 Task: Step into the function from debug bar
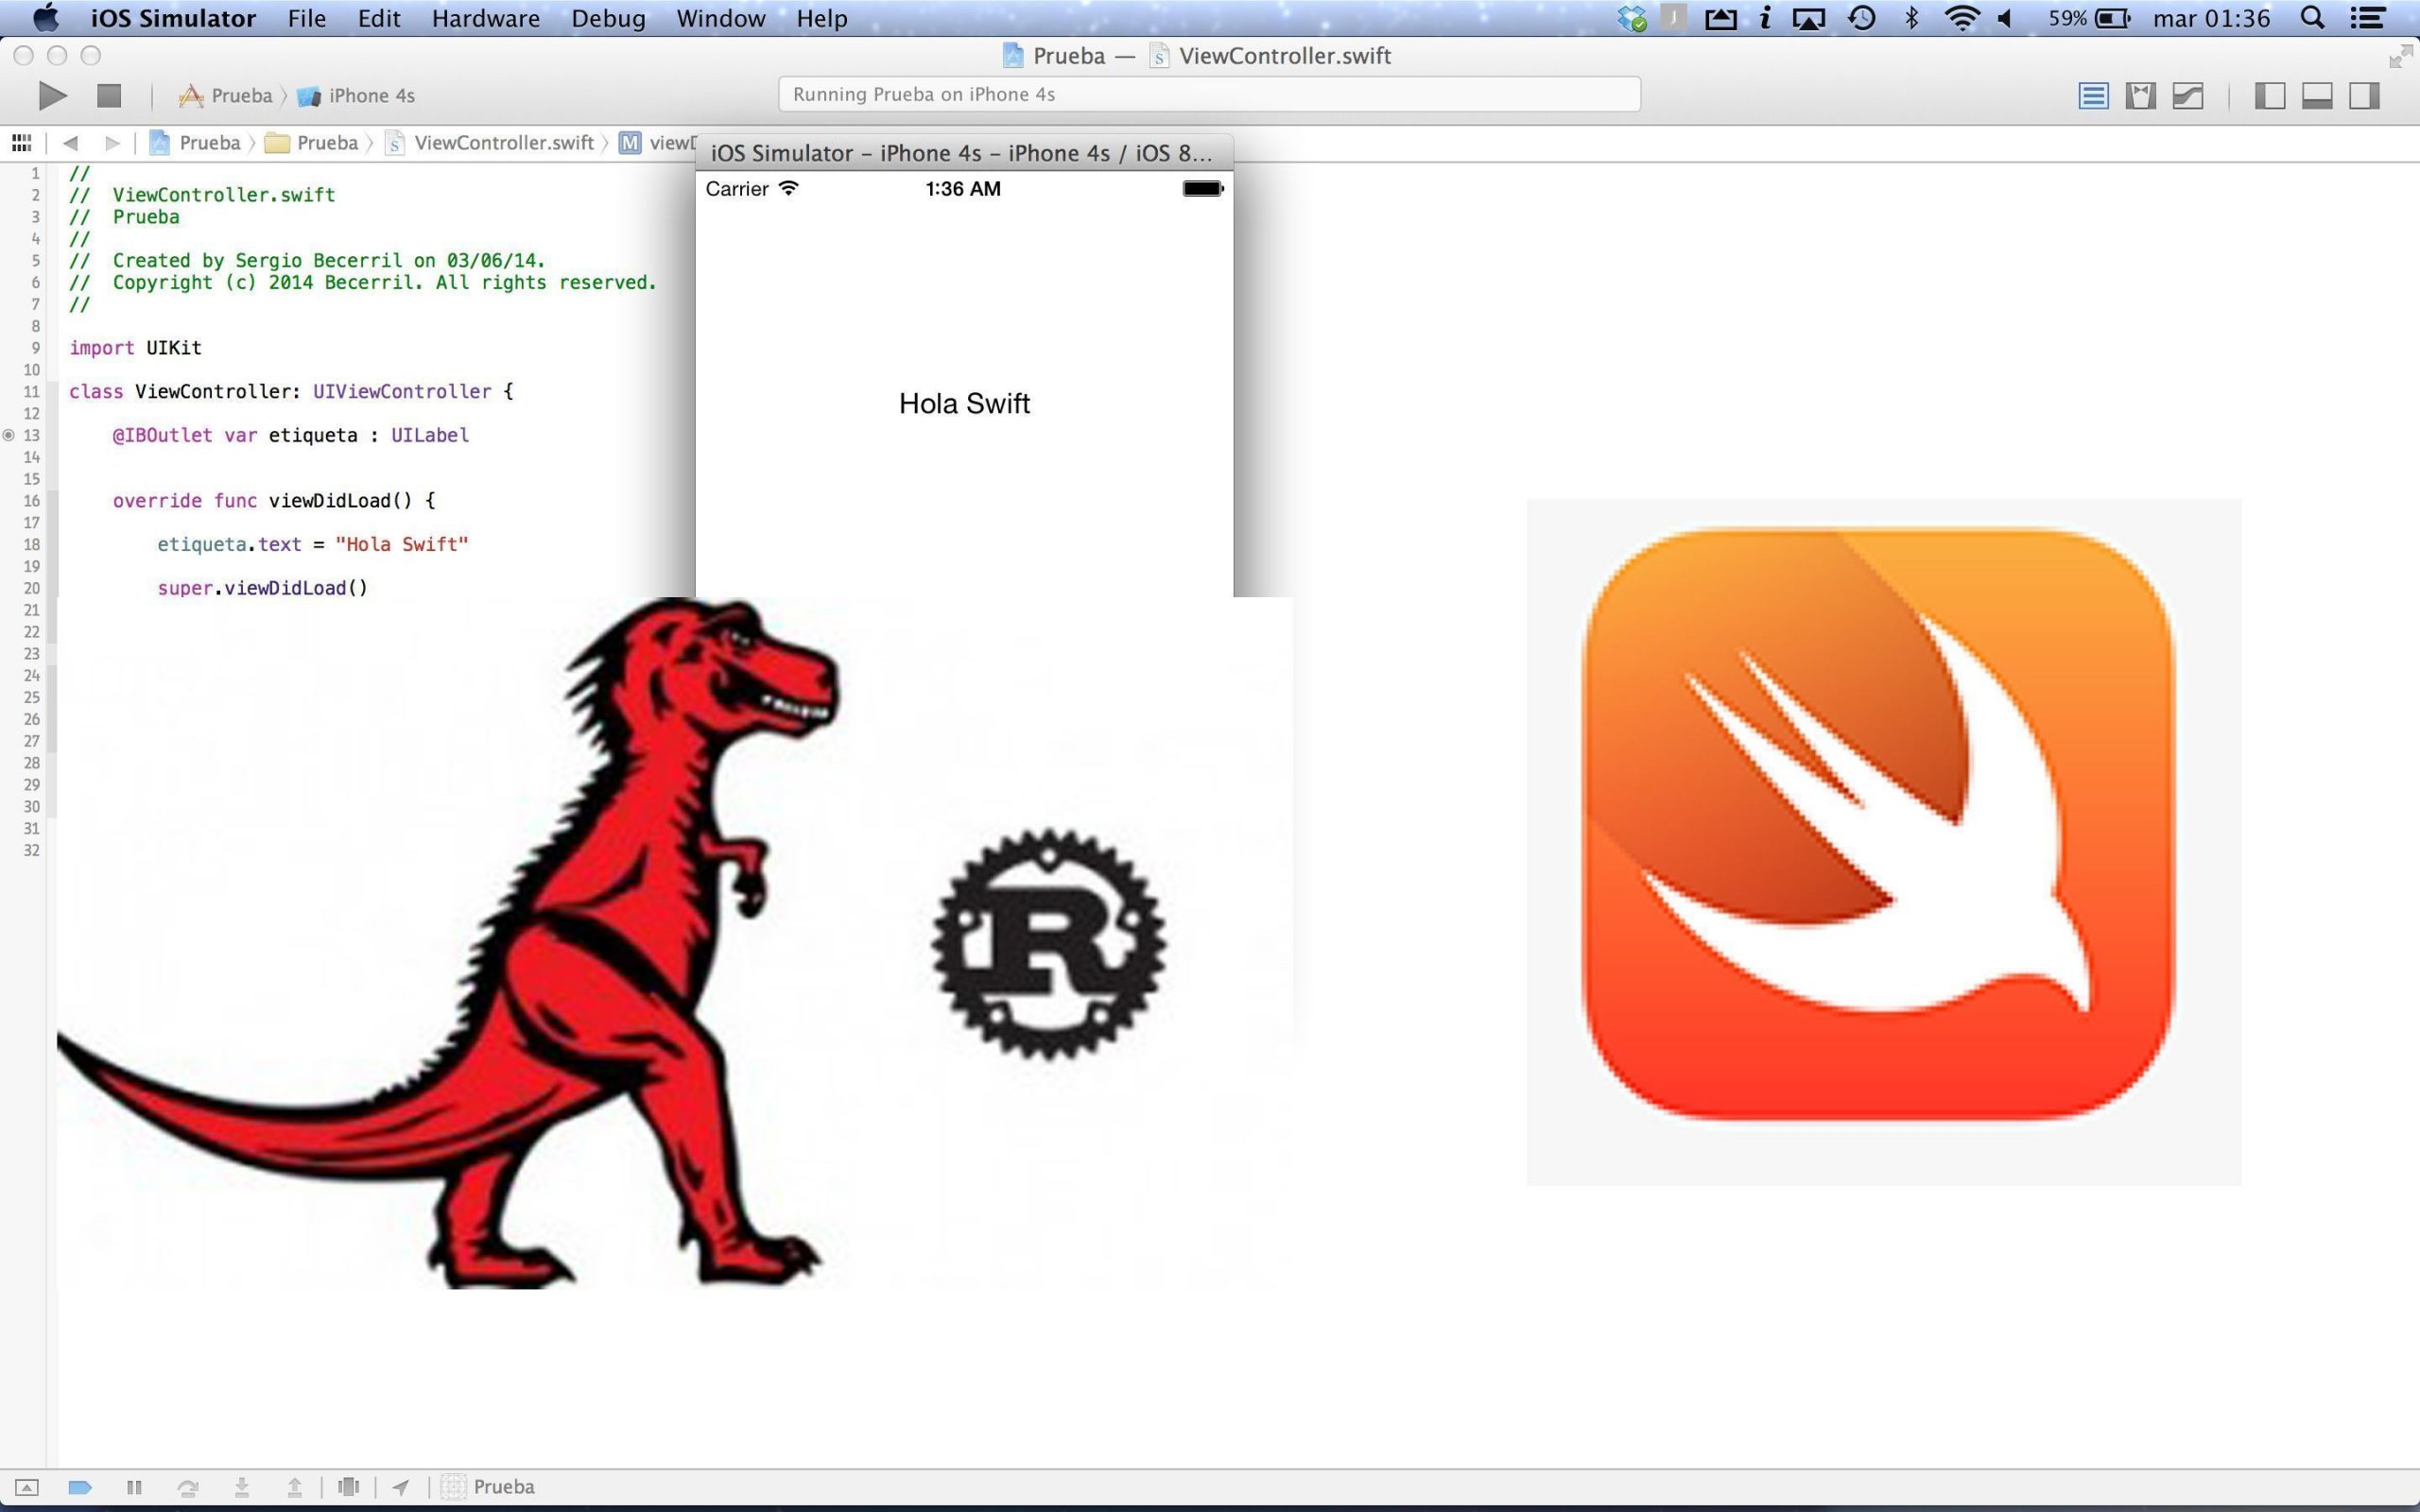pos(242,1487)
